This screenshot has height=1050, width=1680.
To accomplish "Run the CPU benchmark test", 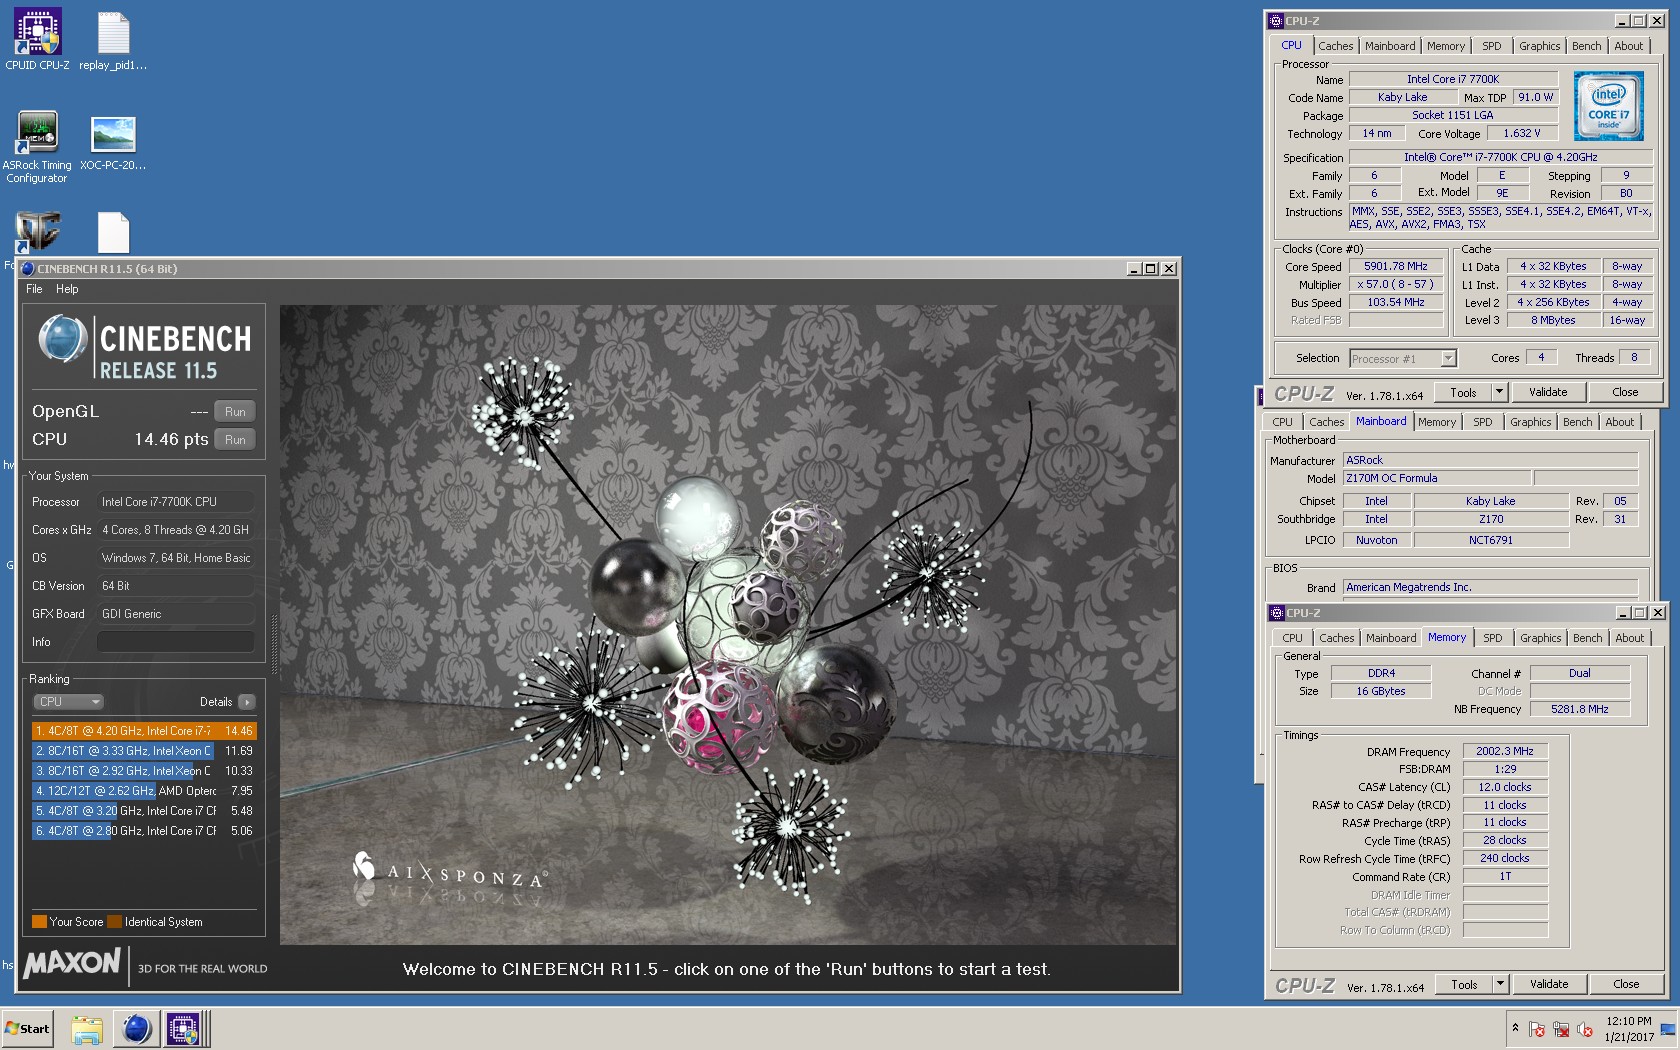I will pos(235,439).
